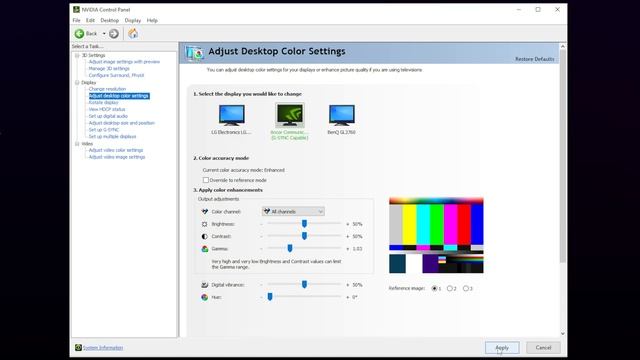This screenshot has height=360, width=640.
Task: Click the Contrast half-circle icon
Action: (x=205, y=236)
